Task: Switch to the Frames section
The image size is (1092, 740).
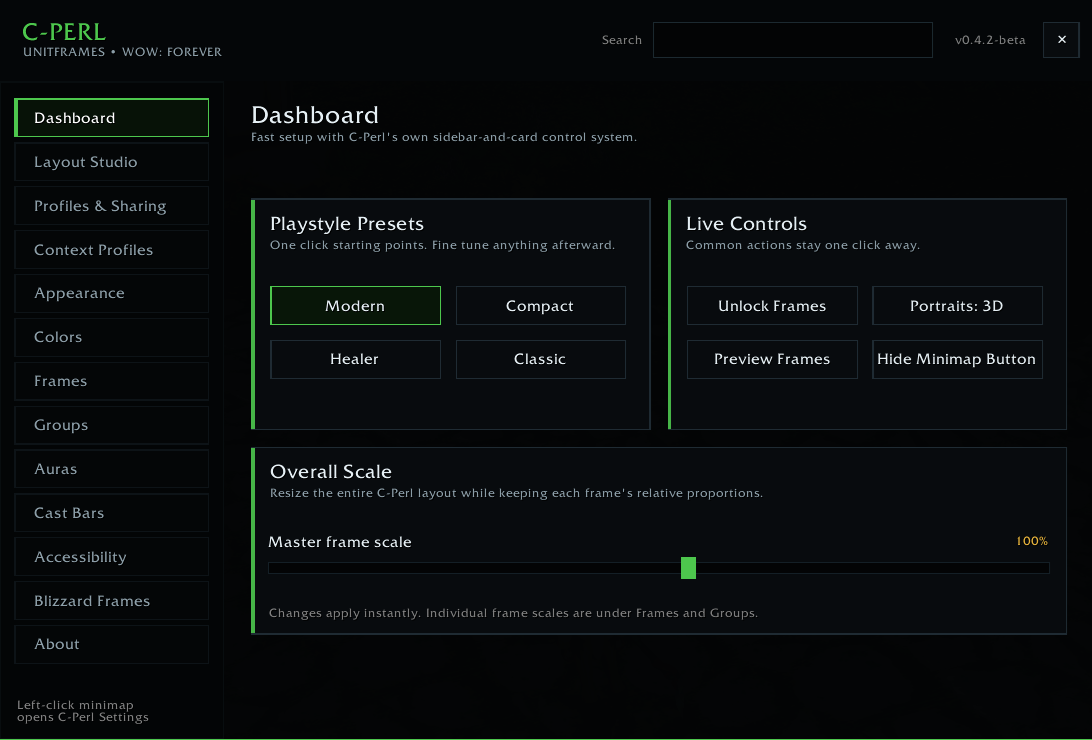Action: pyautogui.click(x=111, y=381)
